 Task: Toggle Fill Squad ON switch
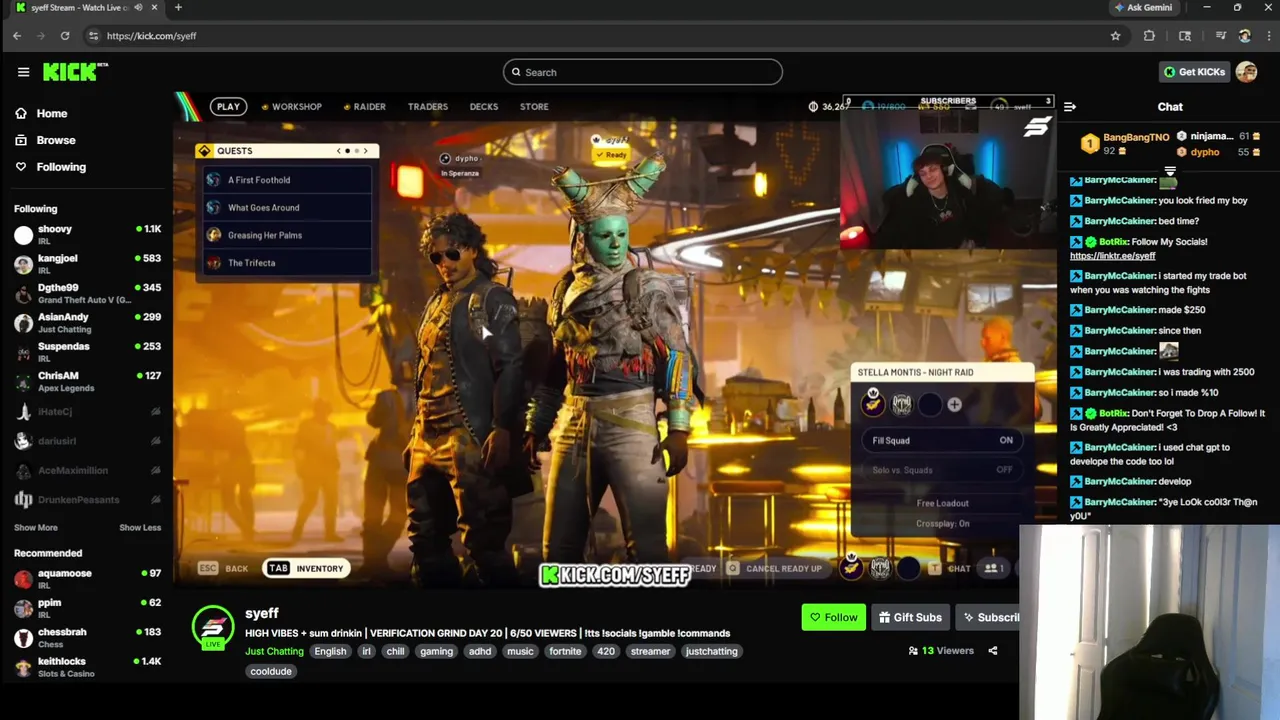click(x=942, y=440)
